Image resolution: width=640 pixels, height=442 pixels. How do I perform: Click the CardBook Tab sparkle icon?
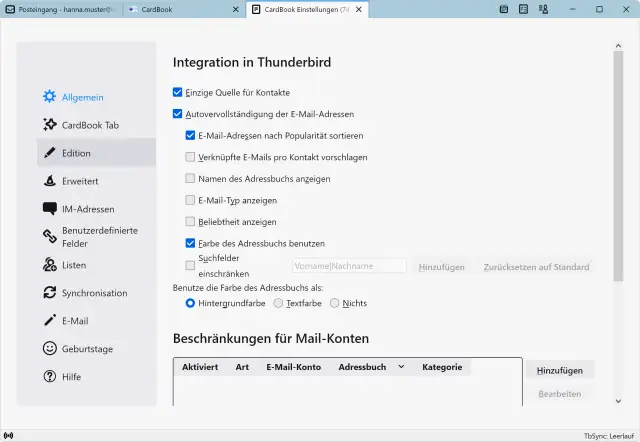[x=49, y=124]
